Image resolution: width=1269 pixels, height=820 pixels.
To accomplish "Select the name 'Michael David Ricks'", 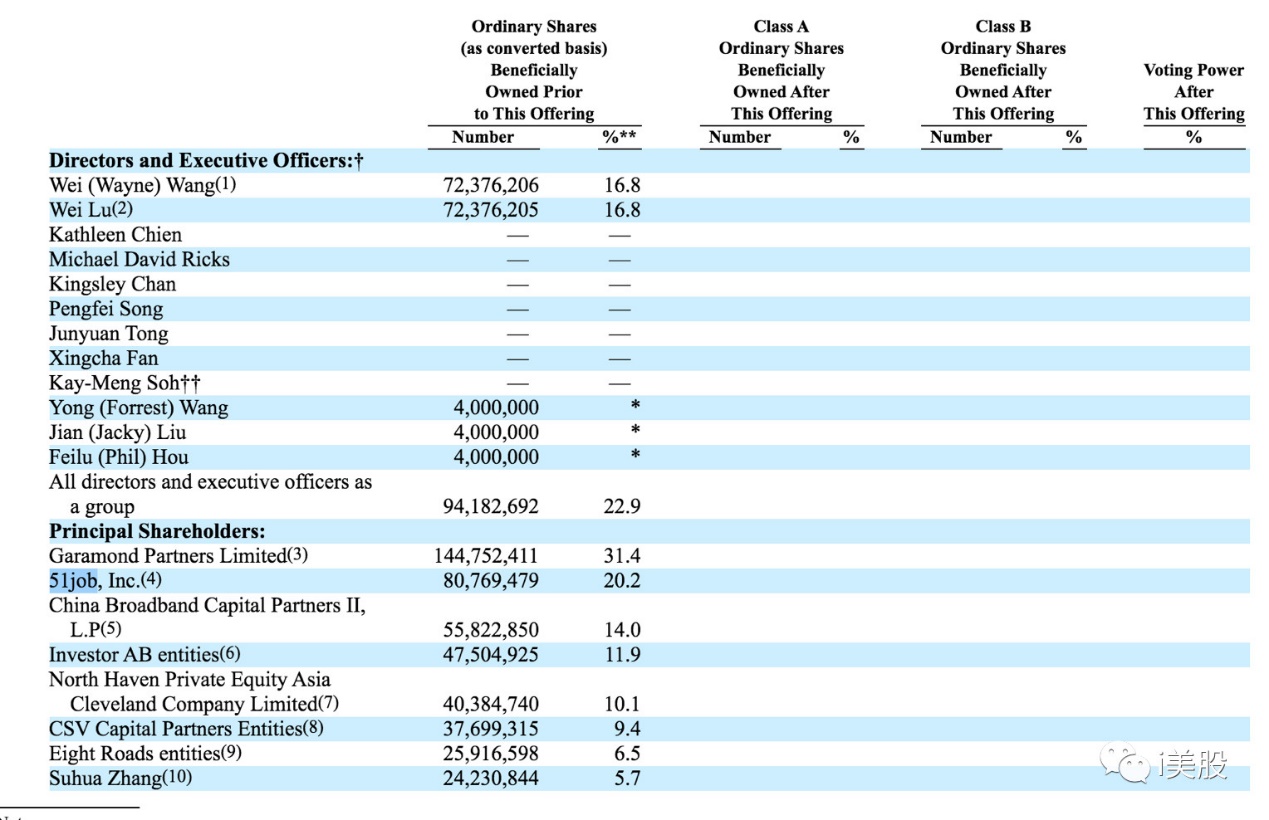I will [x=139, y=260].
